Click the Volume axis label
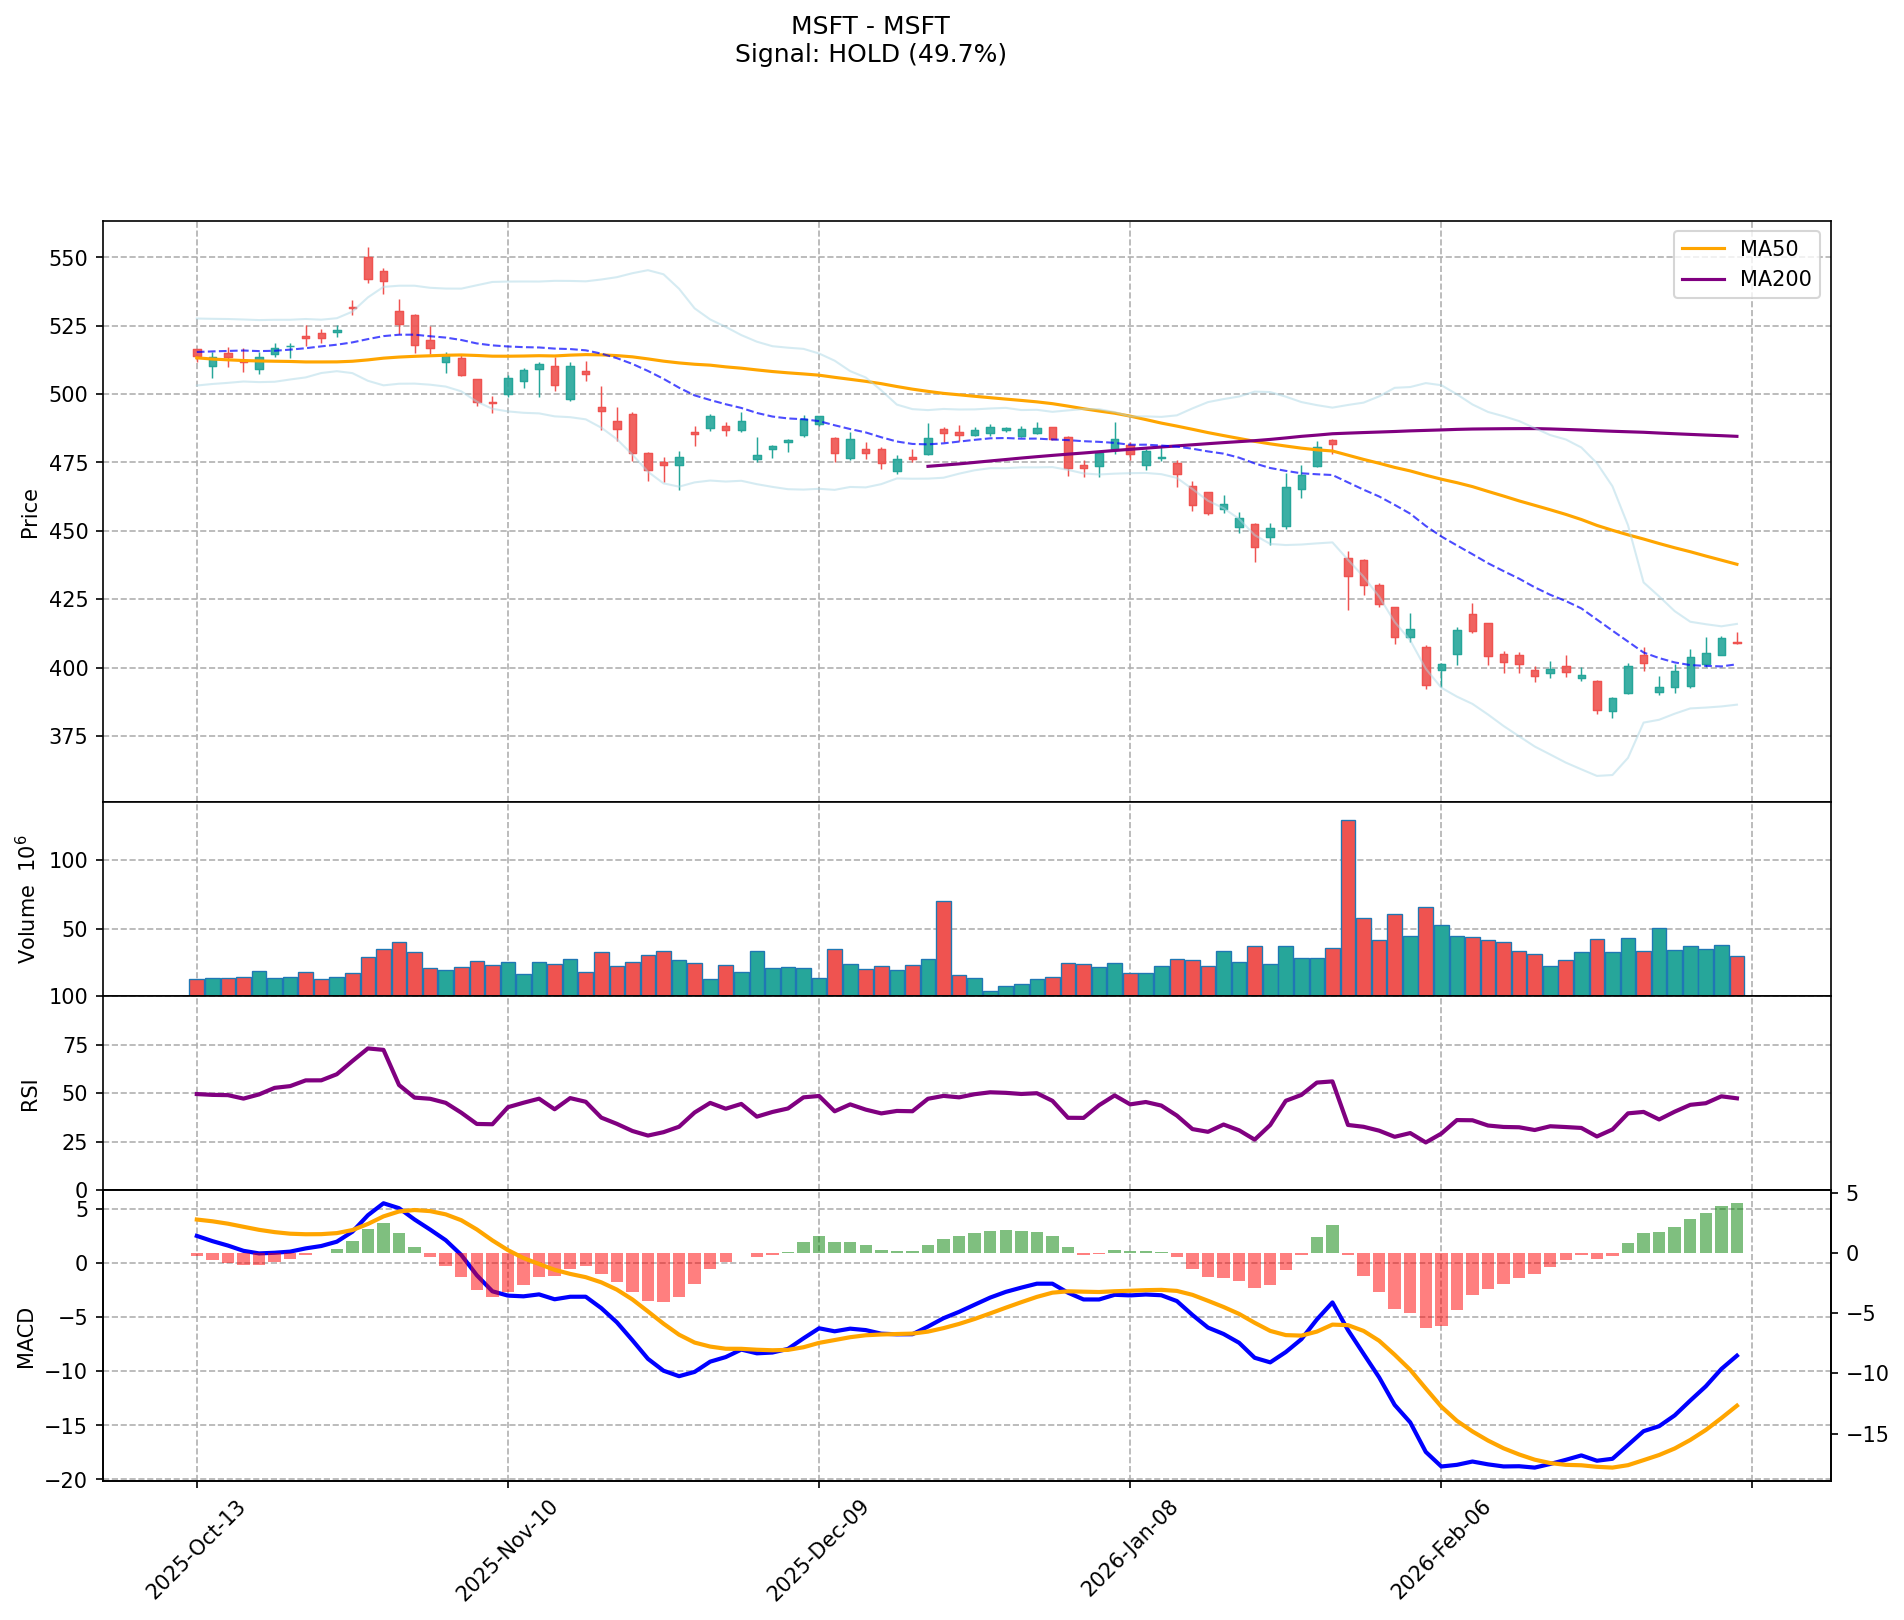 [28, 899]
